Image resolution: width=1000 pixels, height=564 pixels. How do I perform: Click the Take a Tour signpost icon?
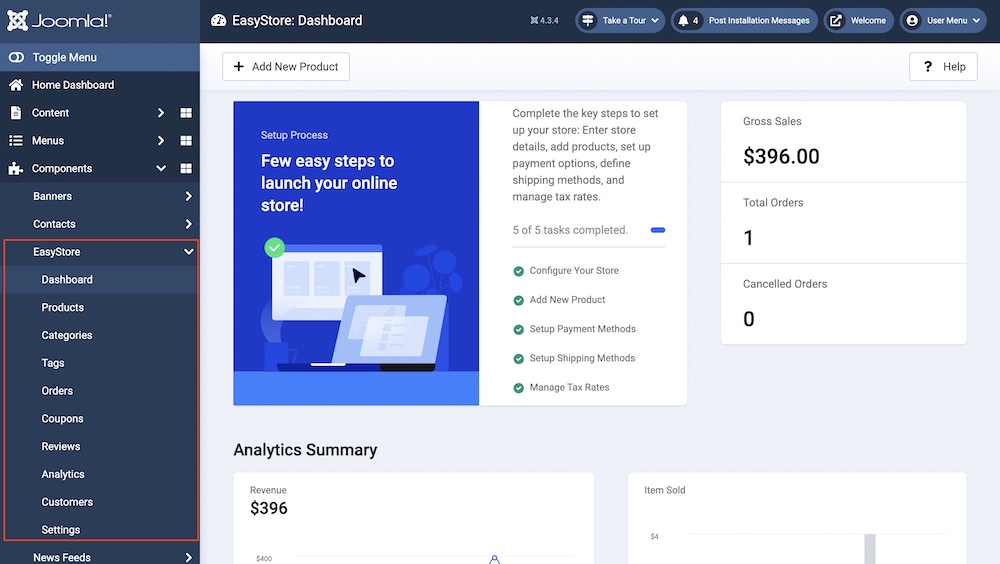click(x=588, y=20)
